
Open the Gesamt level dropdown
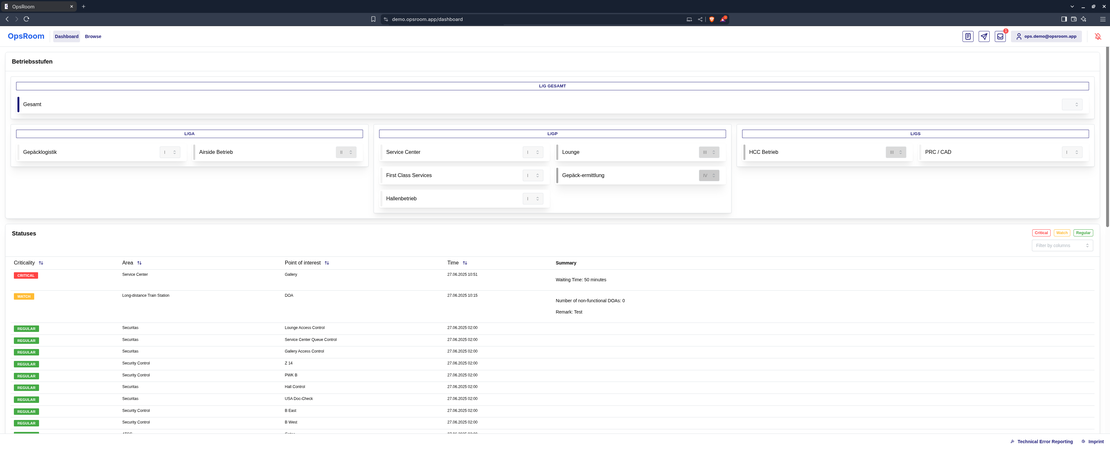pyautogui.click(x=1072, y=104)
